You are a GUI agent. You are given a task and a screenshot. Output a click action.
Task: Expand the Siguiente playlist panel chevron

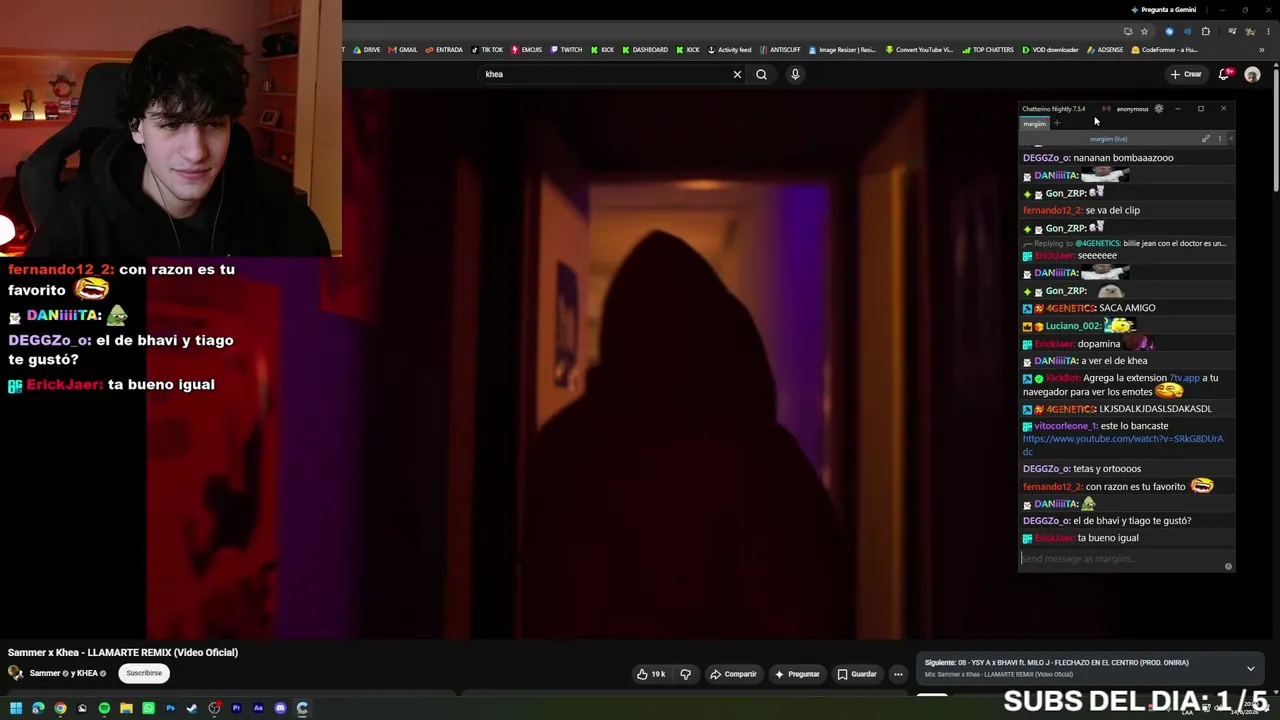pyautogui.click(x=1250, y=668)
